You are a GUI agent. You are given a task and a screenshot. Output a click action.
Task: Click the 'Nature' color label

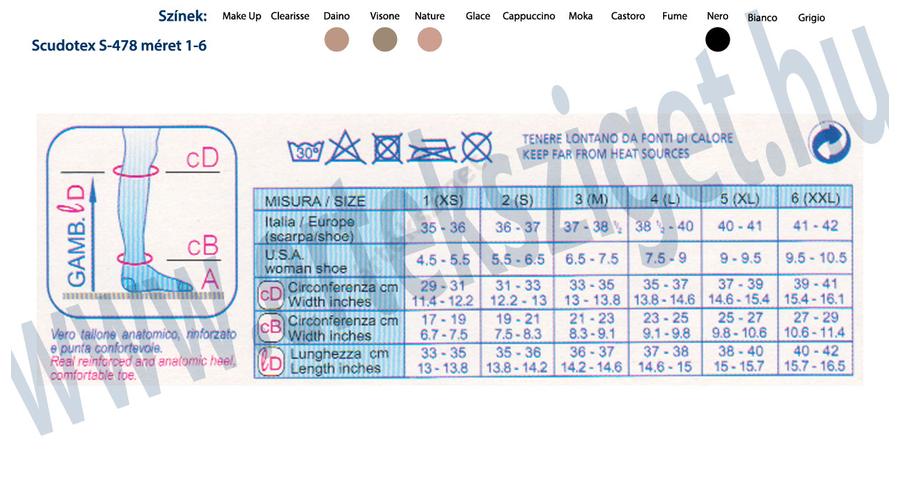429,16
